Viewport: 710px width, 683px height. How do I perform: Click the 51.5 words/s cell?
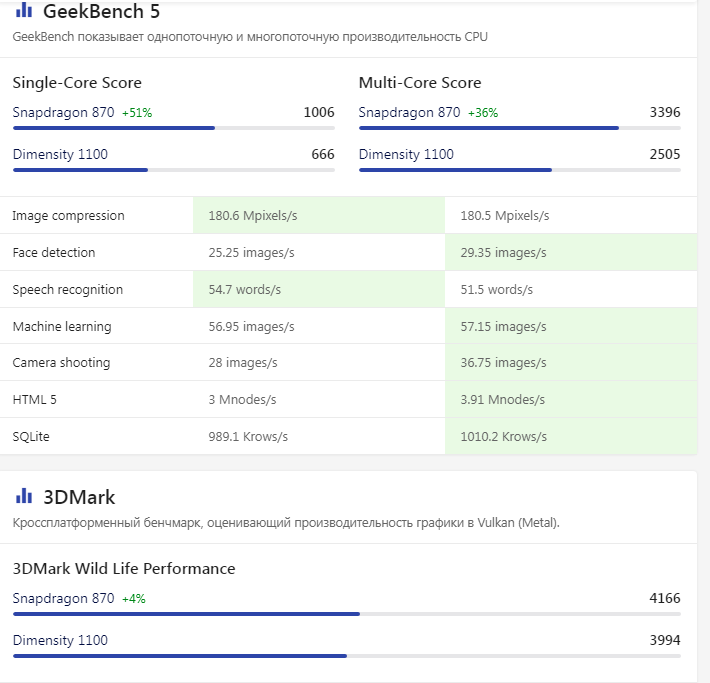coord(571,290)
